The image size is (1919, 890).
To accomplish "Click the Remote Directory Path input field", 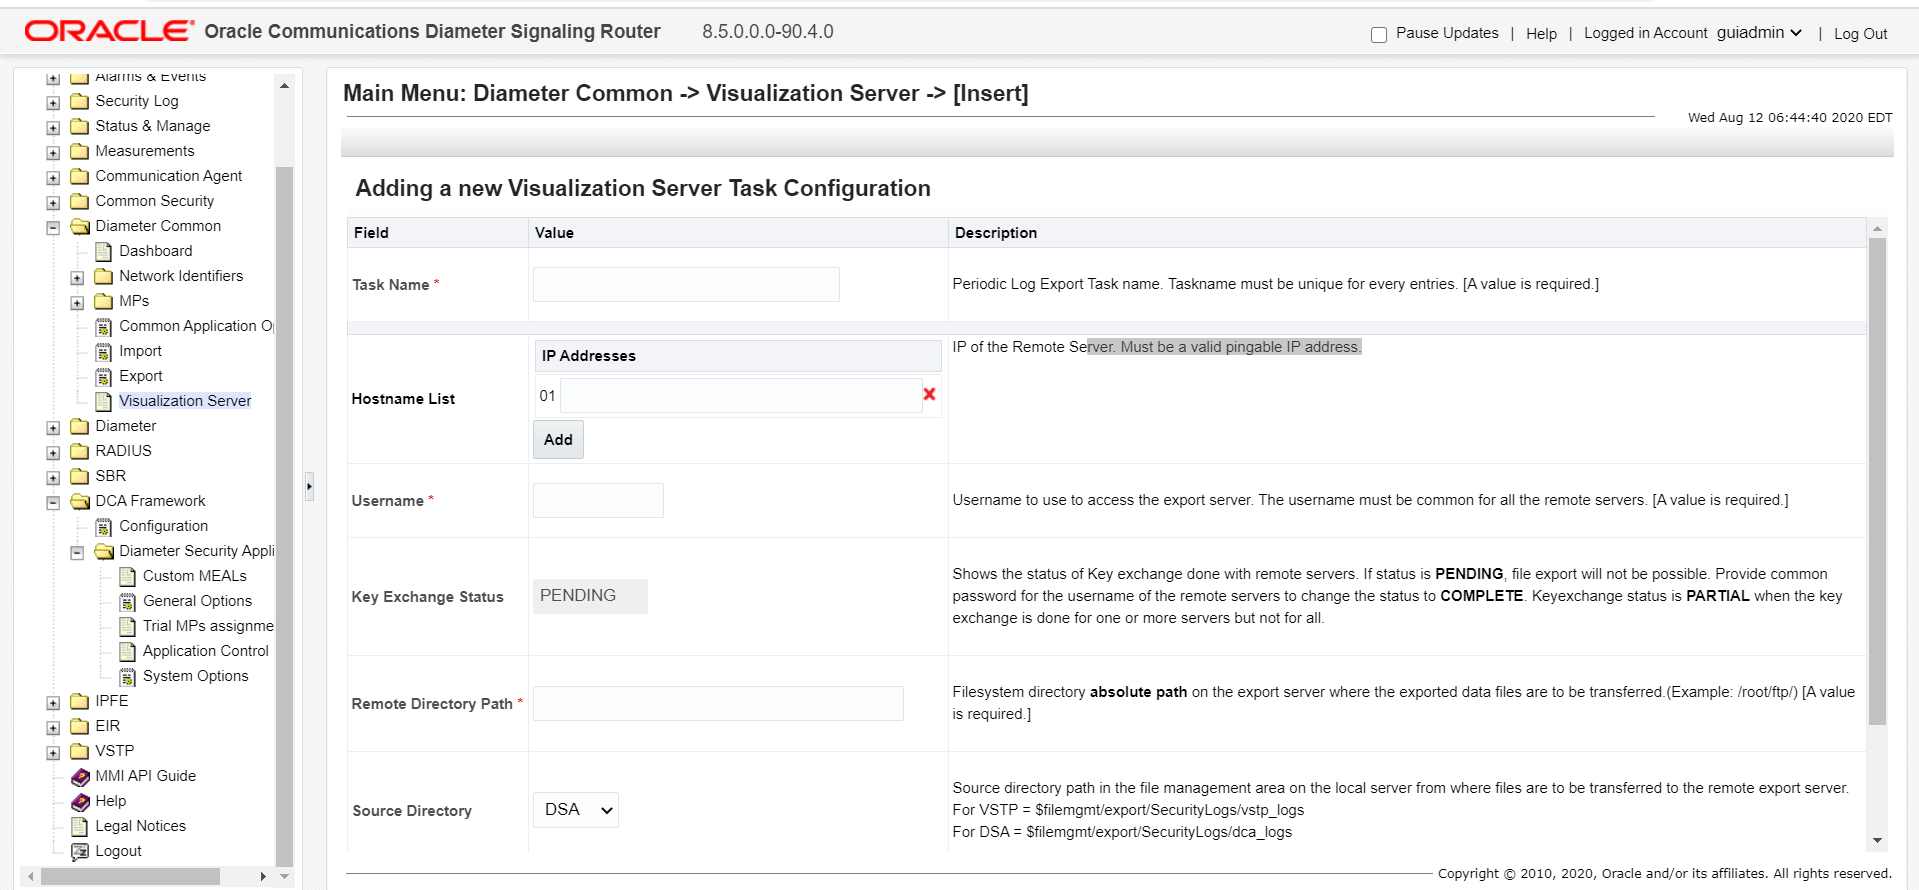I will [x=718, y=703].
